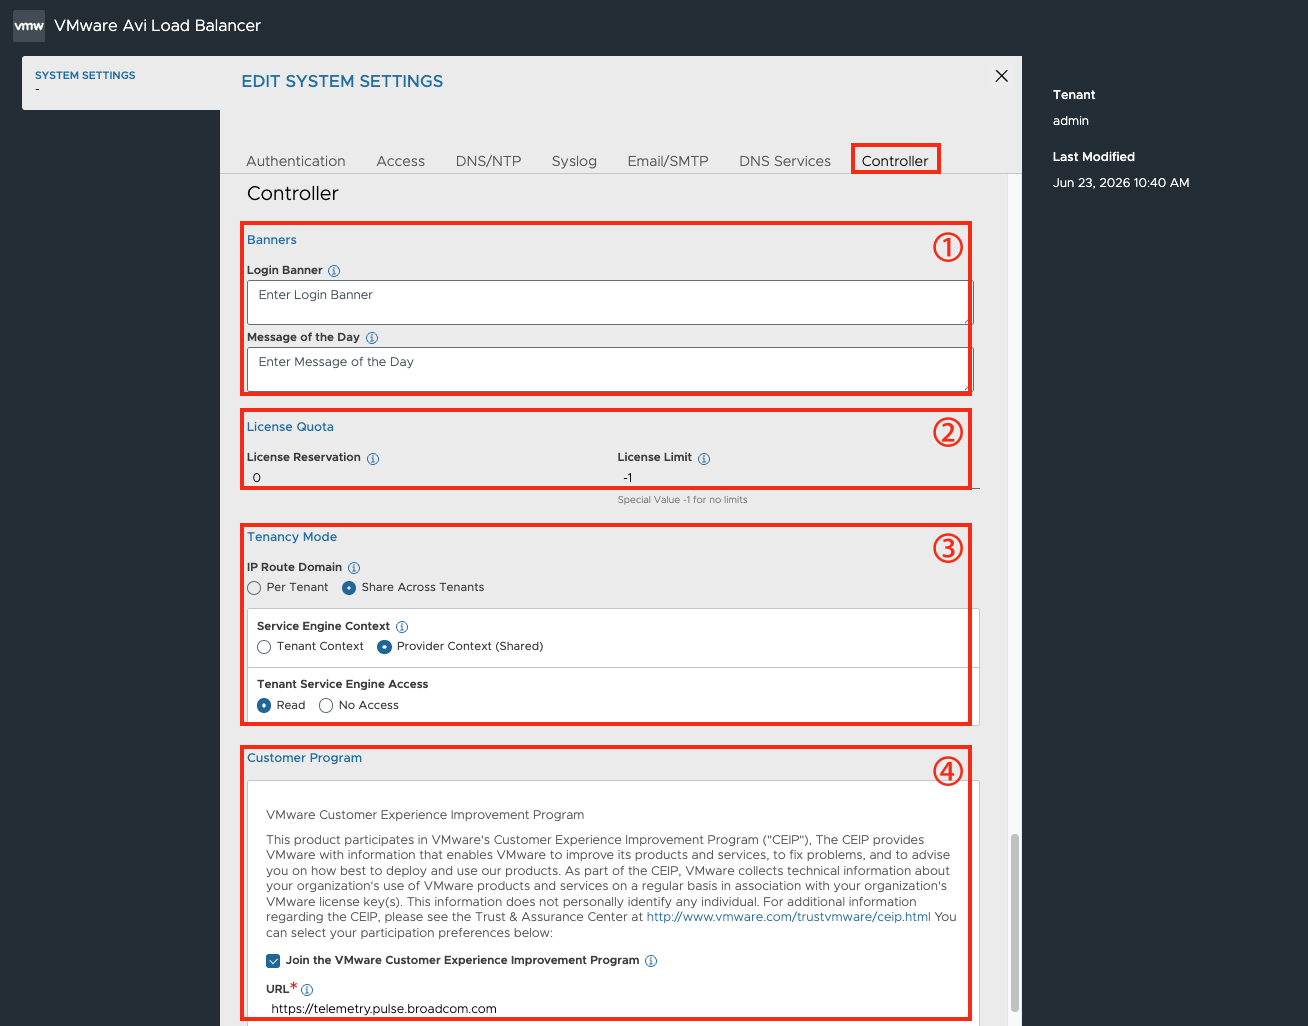The height and width of the screenshot is (1026, 1308).
Task: Open License Limit info tooltip
Action: tap(704, 459)
